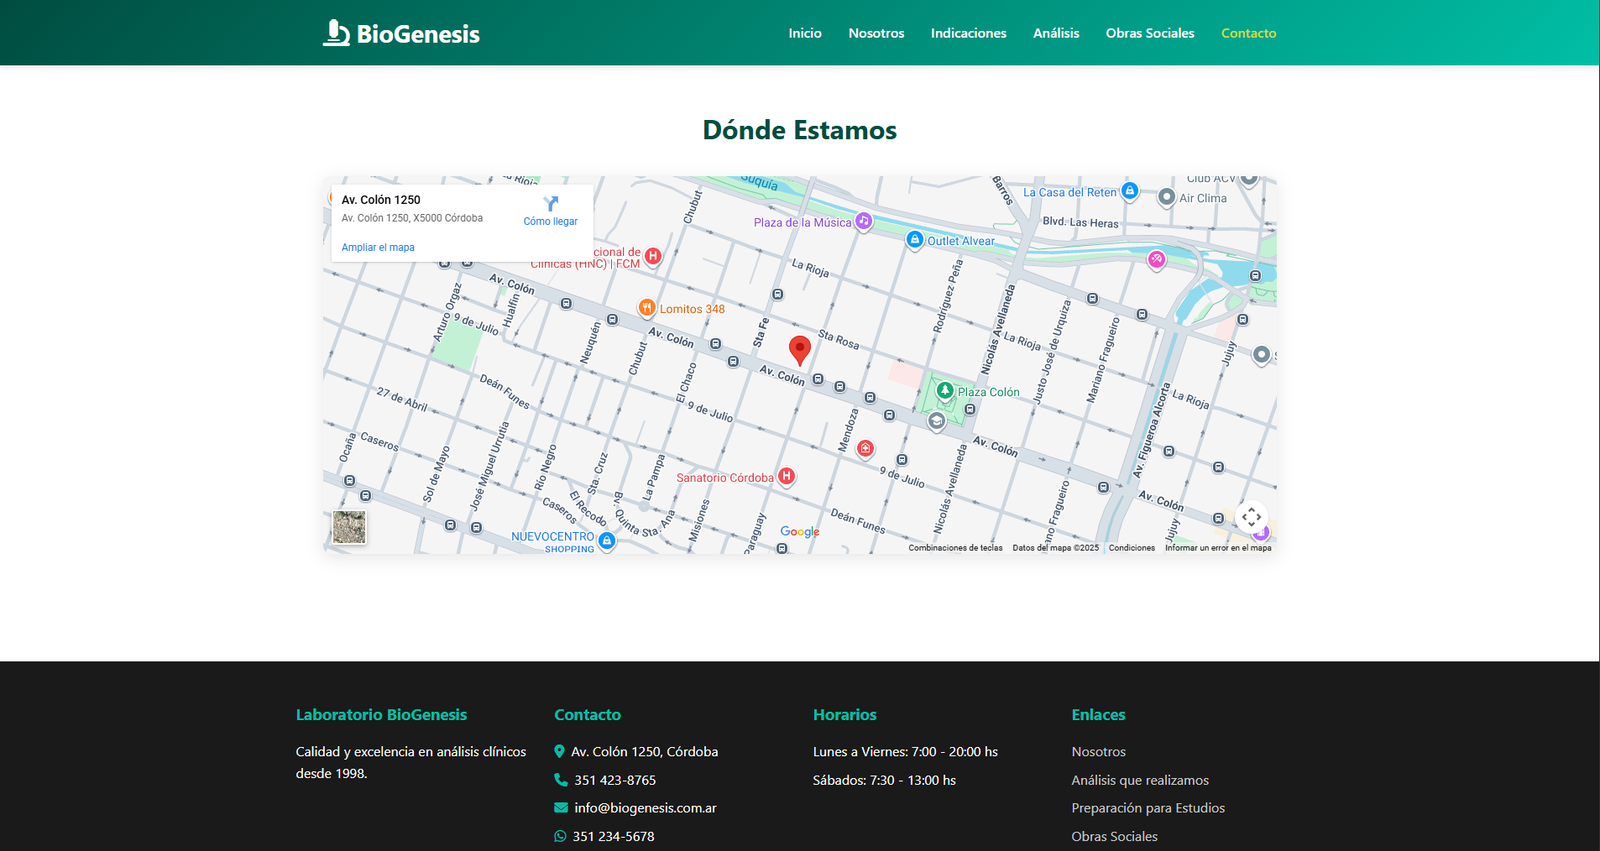Screen dimensions: 1600x851
Task: Click Plaza de la Música marker
Action: pos(863,221)
